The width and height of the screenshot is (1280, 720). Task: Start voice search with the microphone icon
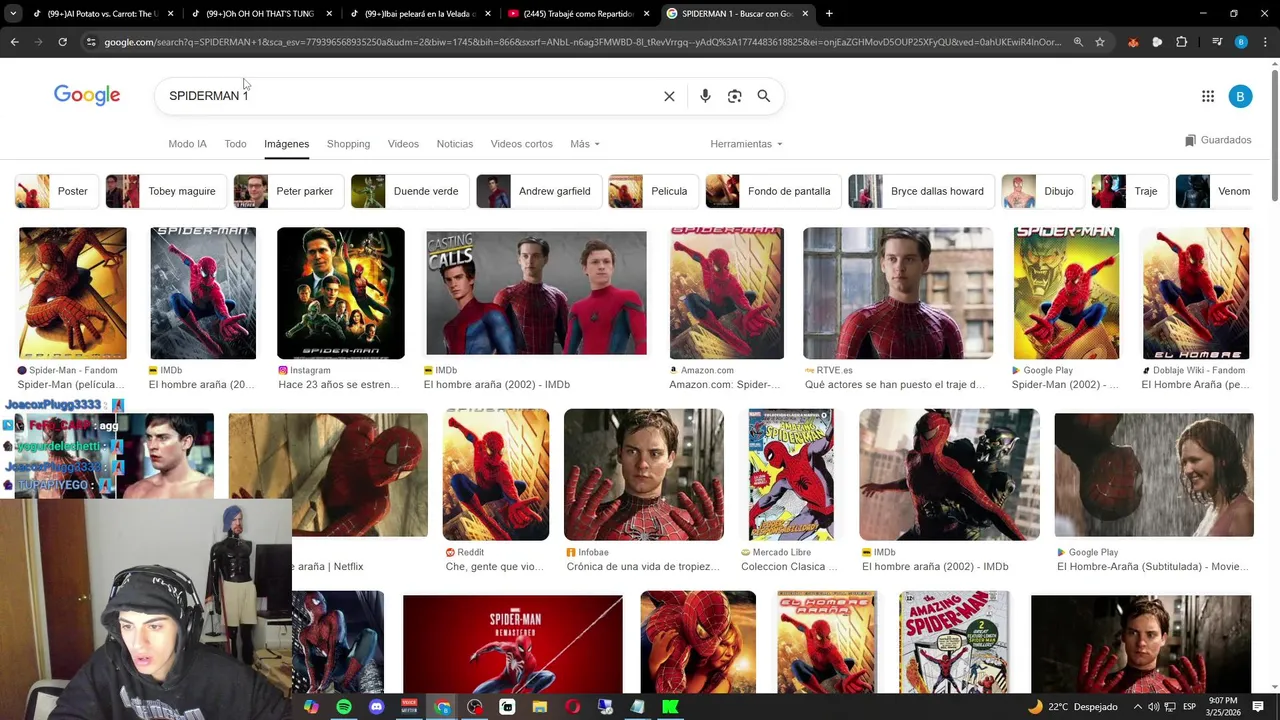pos(705,96)
